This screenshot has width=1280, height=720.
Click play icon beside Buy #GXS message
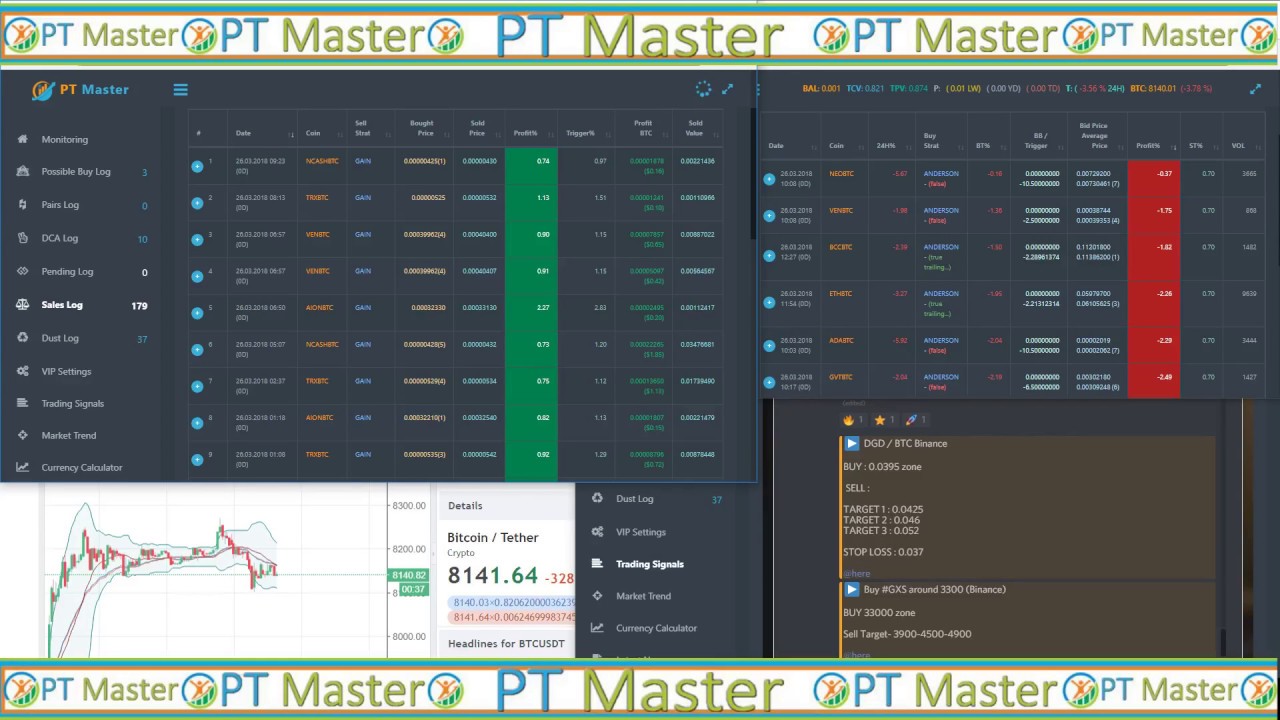[852, 589]
